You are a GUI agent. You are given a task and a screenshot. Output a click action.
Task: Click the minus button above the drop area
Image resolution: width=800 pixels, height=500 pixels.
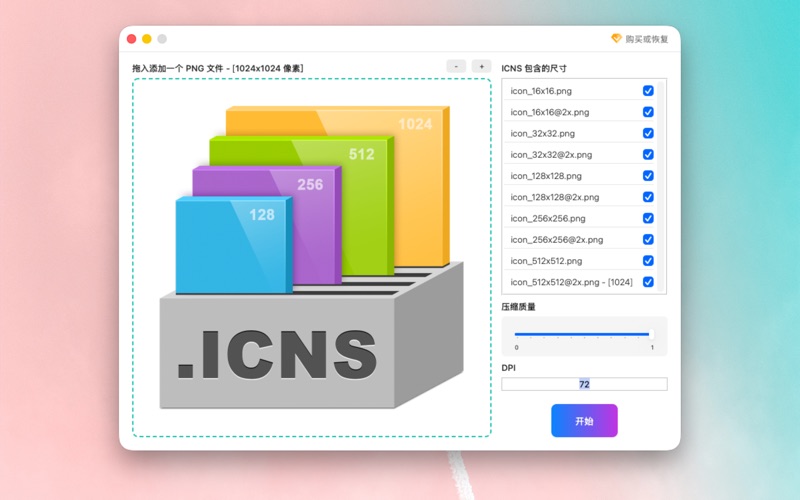[456, 66]
